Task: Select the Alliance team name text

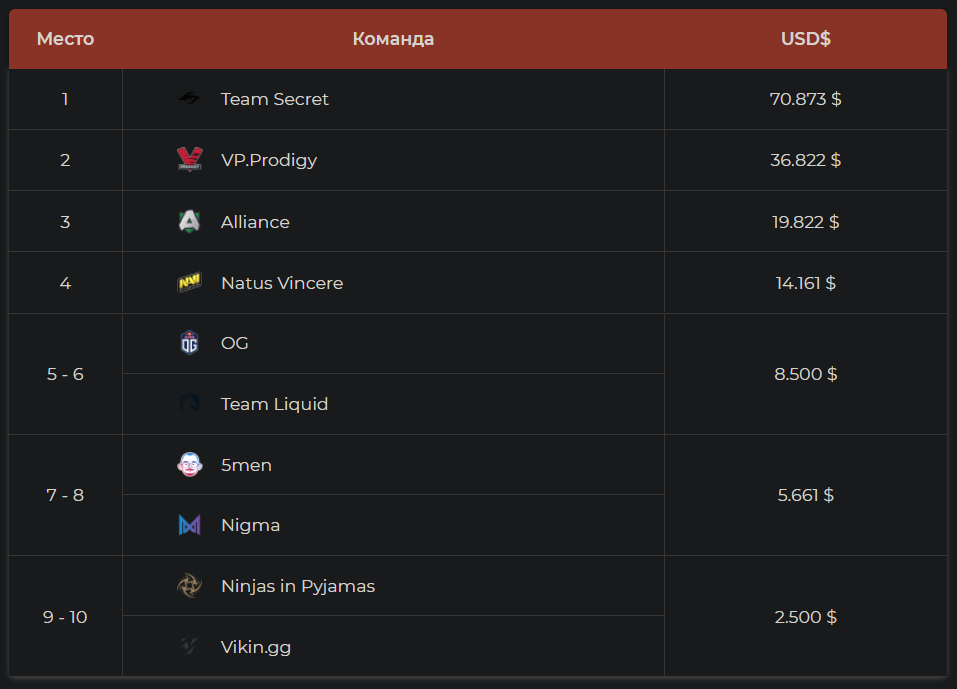Action: pyautogui.click(x=255, y=222)
